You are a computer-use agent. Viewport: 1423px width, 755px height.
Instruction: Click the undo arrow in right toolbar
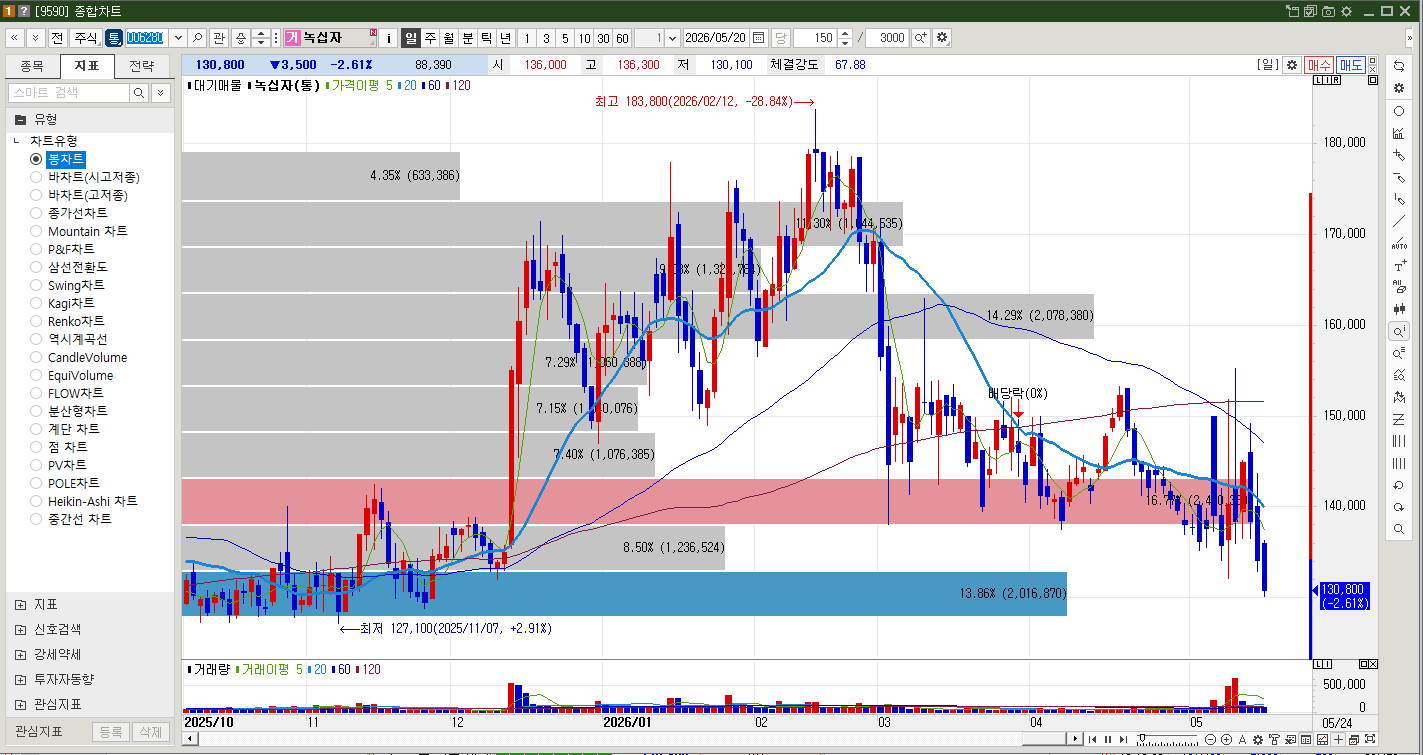[1399, 485]
